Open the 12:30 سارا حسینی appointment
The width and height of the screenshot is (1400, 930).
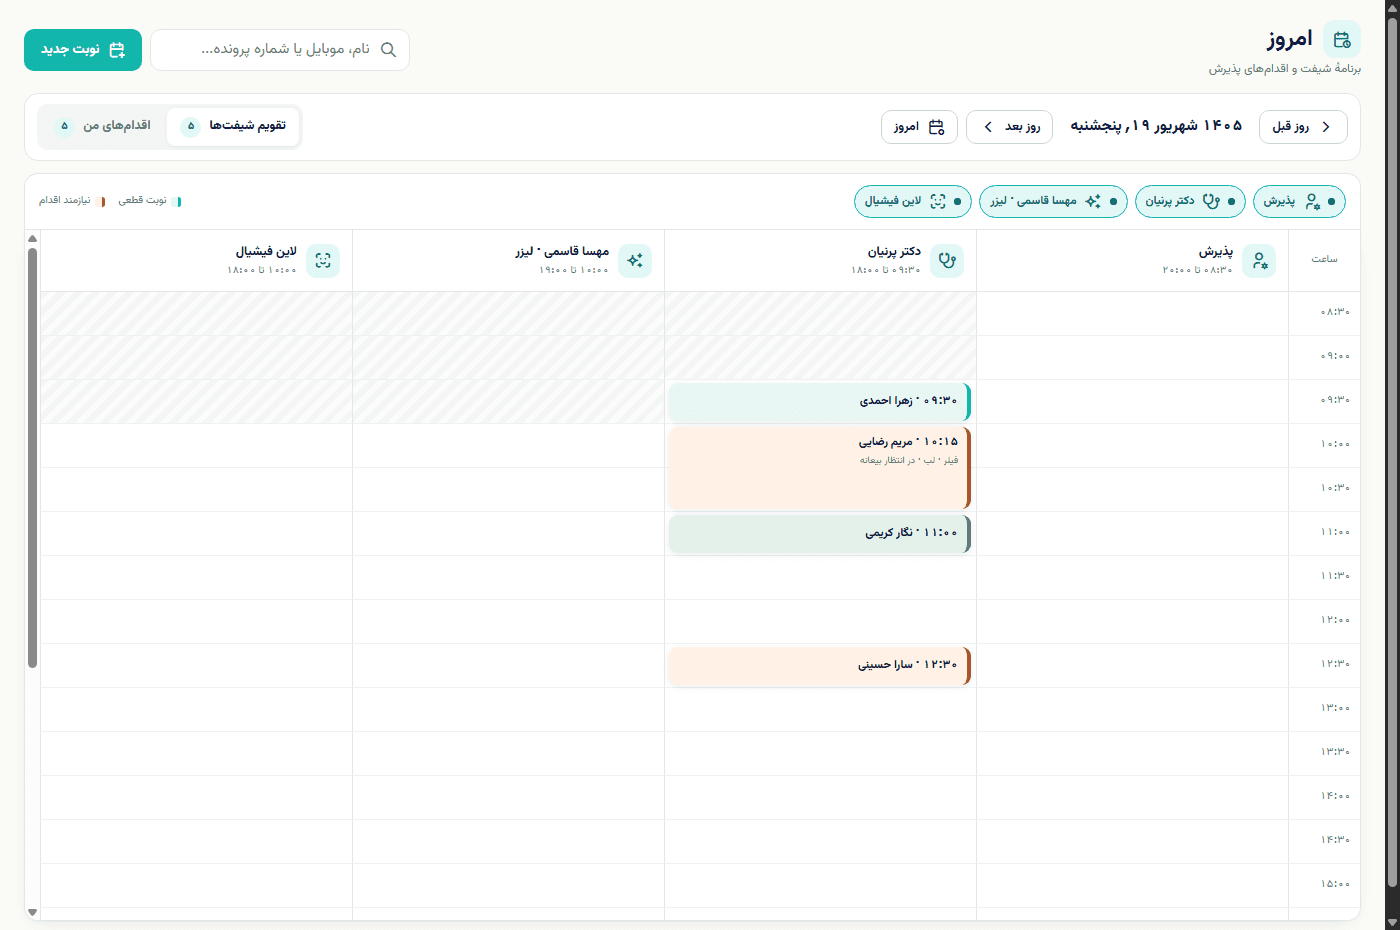point(820,666)
